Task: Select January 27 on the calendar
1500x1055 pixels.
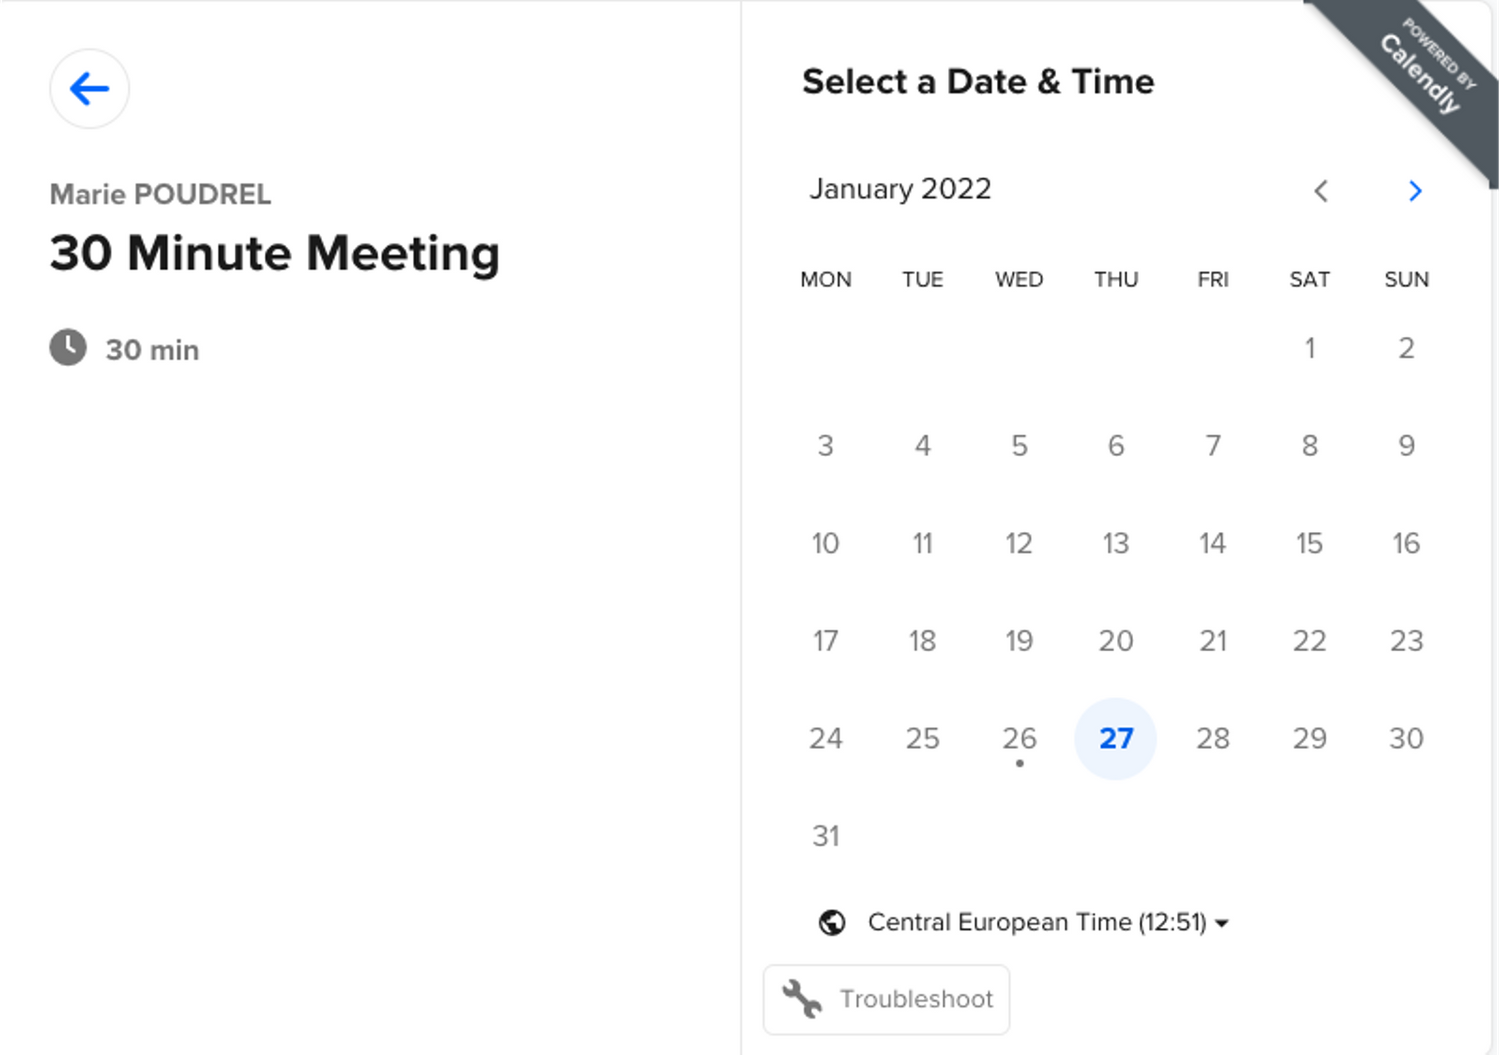Action: click(x=1115, y=739)
